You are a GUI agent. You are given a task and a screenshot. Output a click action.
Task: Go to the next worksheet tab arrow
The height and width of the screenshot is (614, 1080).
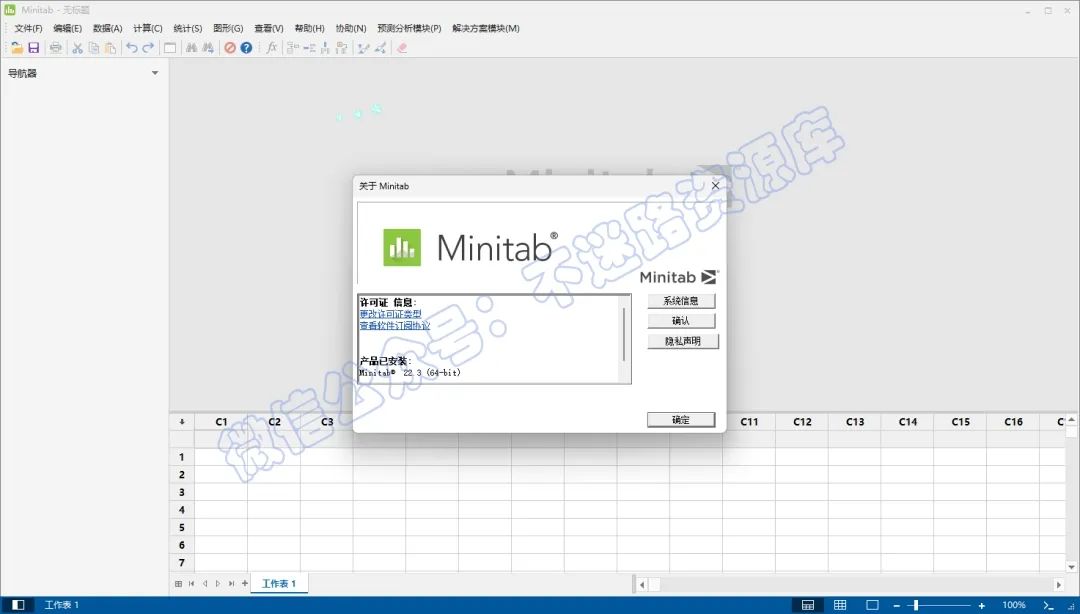tap(218, 584)
